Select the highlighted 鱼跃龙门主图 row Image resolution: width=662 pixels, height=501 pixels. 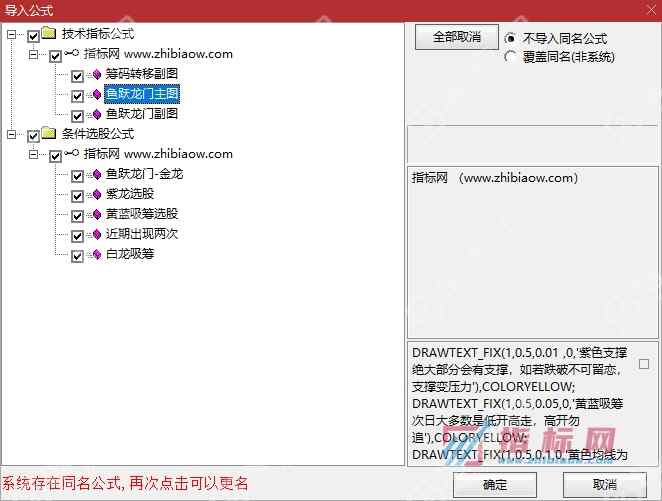142,94
